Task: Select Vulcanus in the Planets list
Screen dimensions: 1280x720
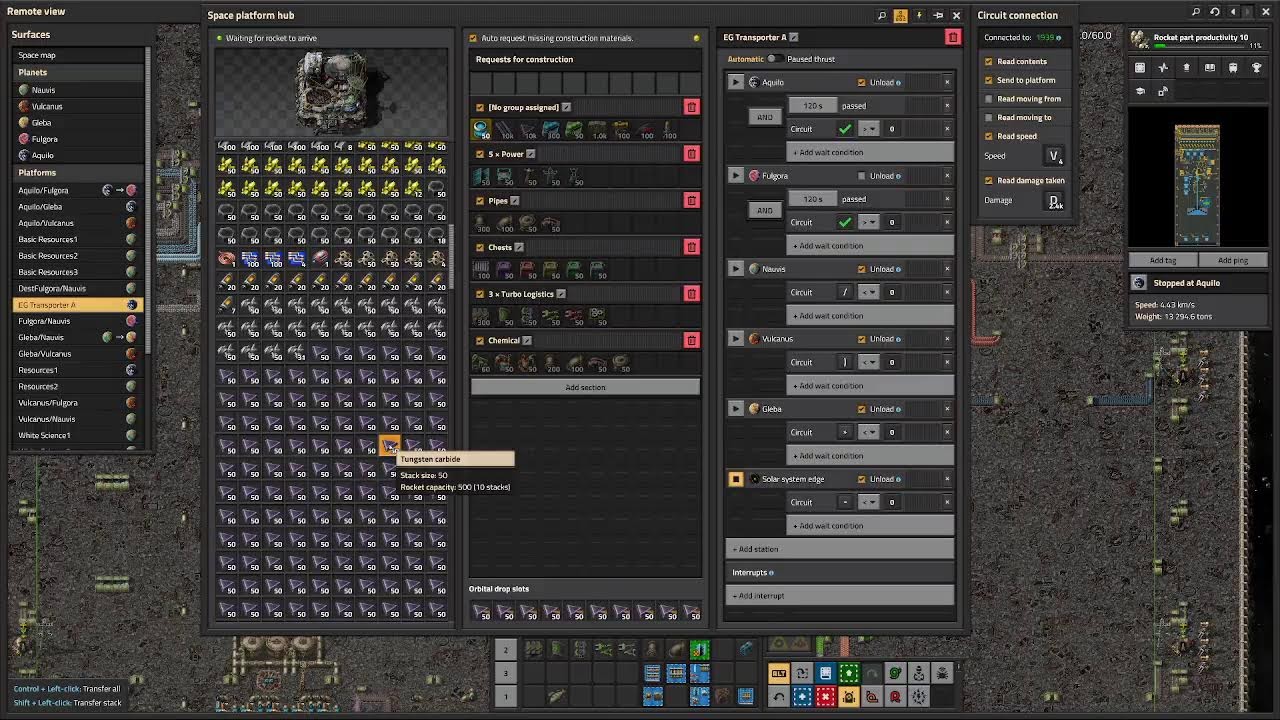Action: pyautogui.click(x=79, y=106)
